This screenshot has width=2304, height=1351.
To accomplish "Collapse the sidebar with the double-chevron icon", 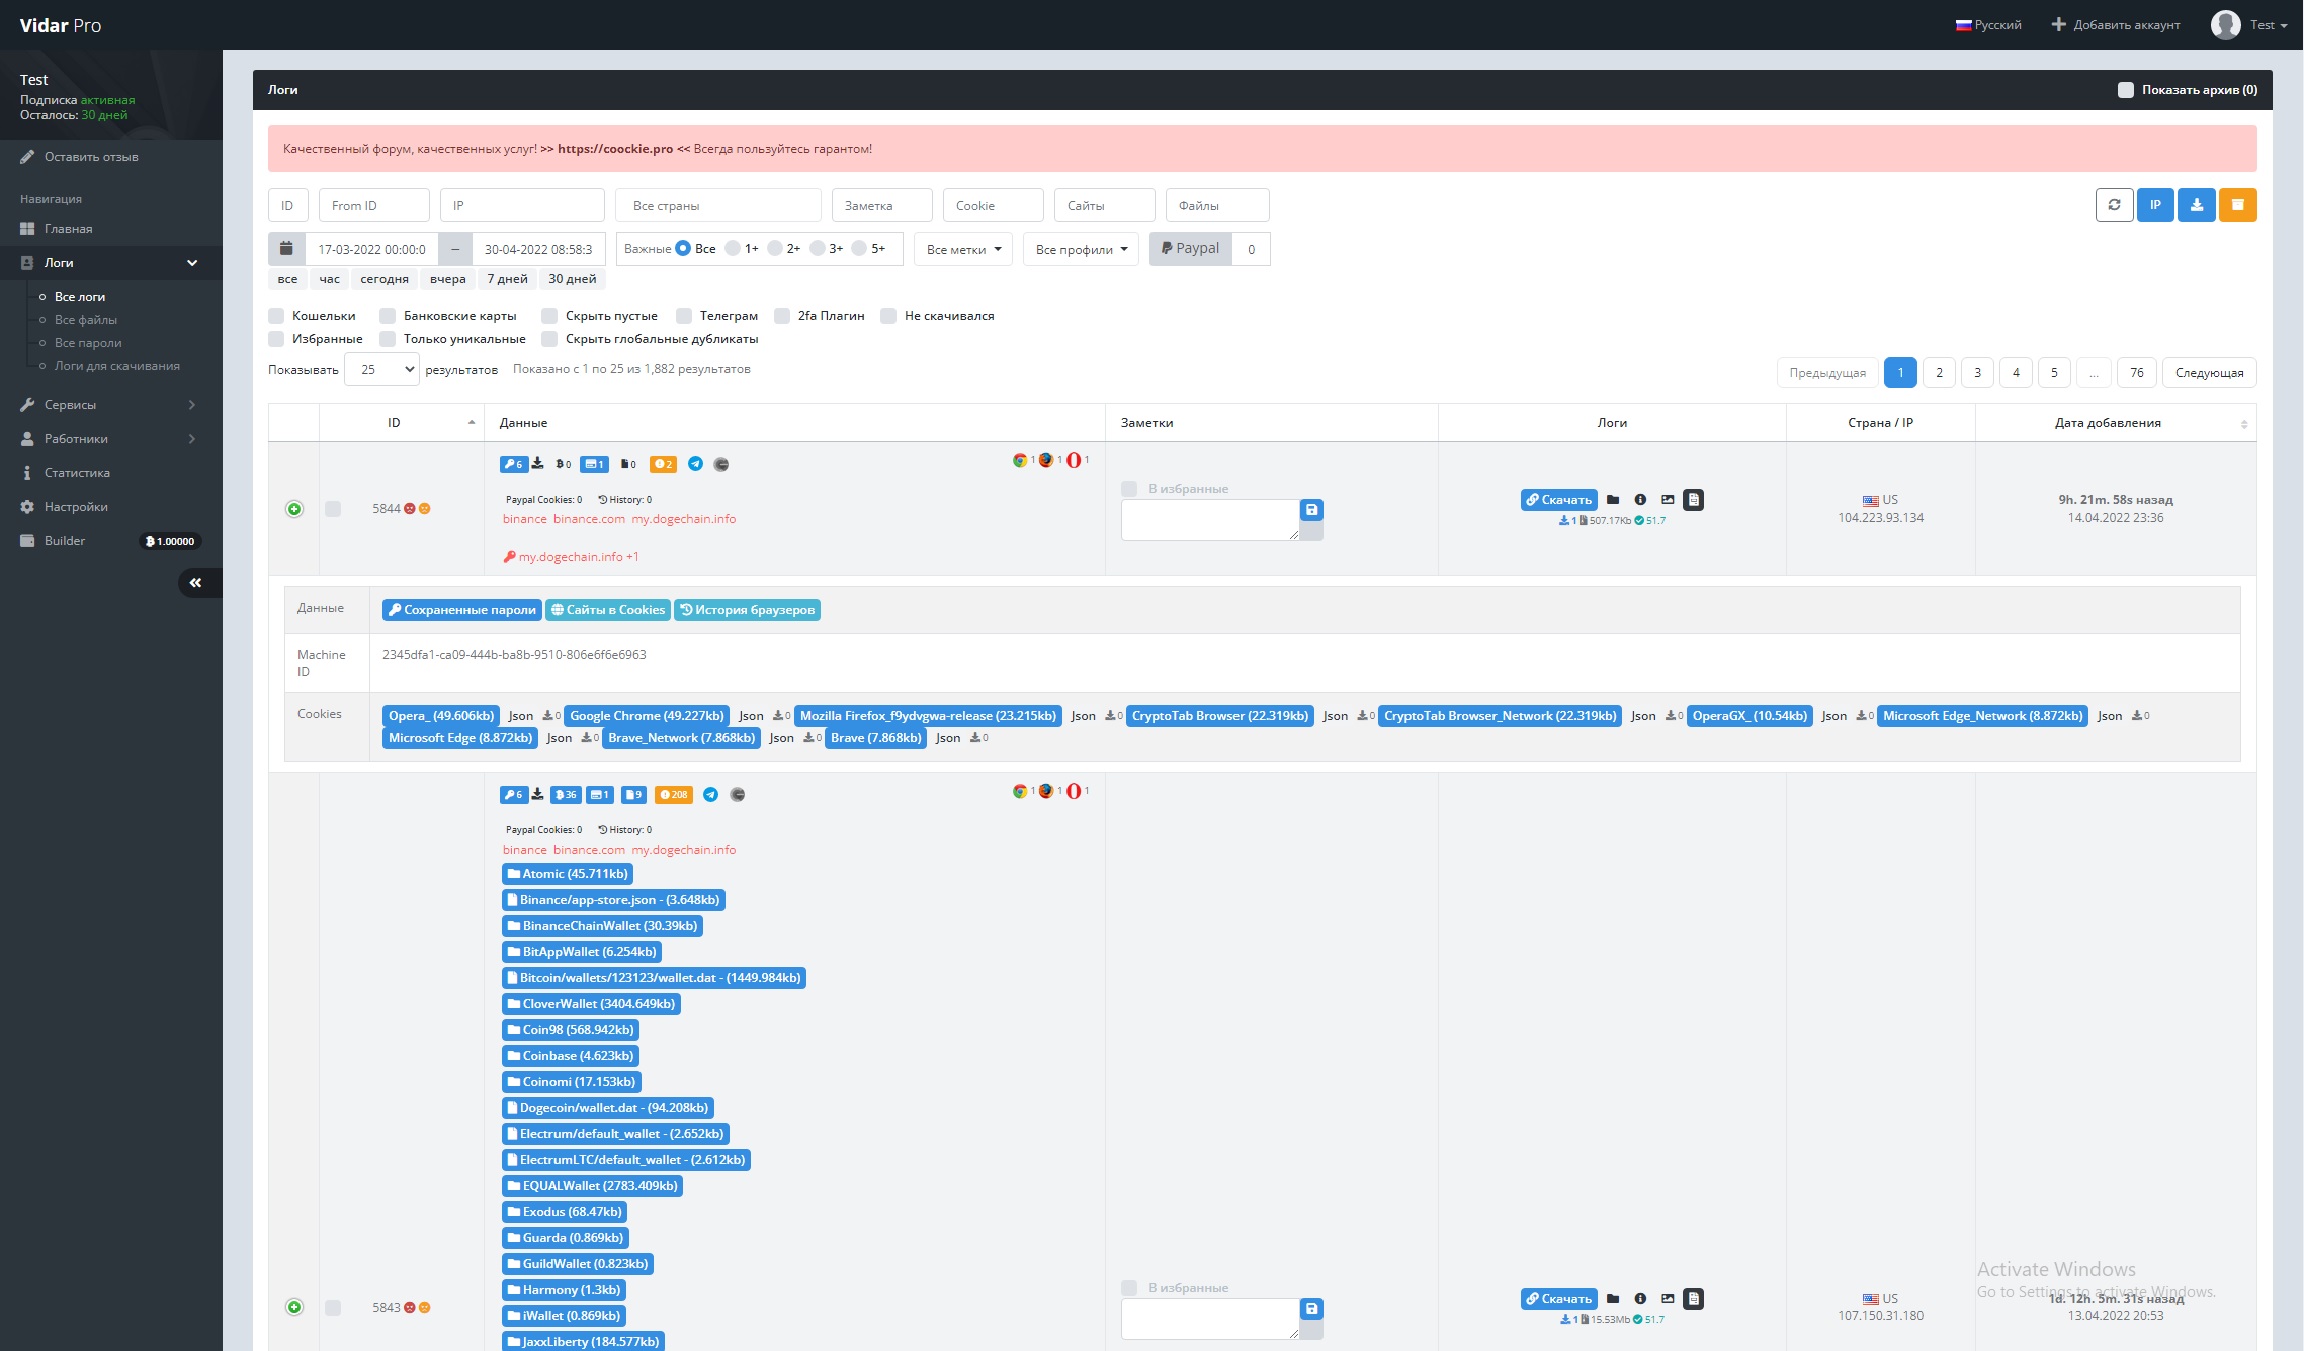I will coord(196,583).
